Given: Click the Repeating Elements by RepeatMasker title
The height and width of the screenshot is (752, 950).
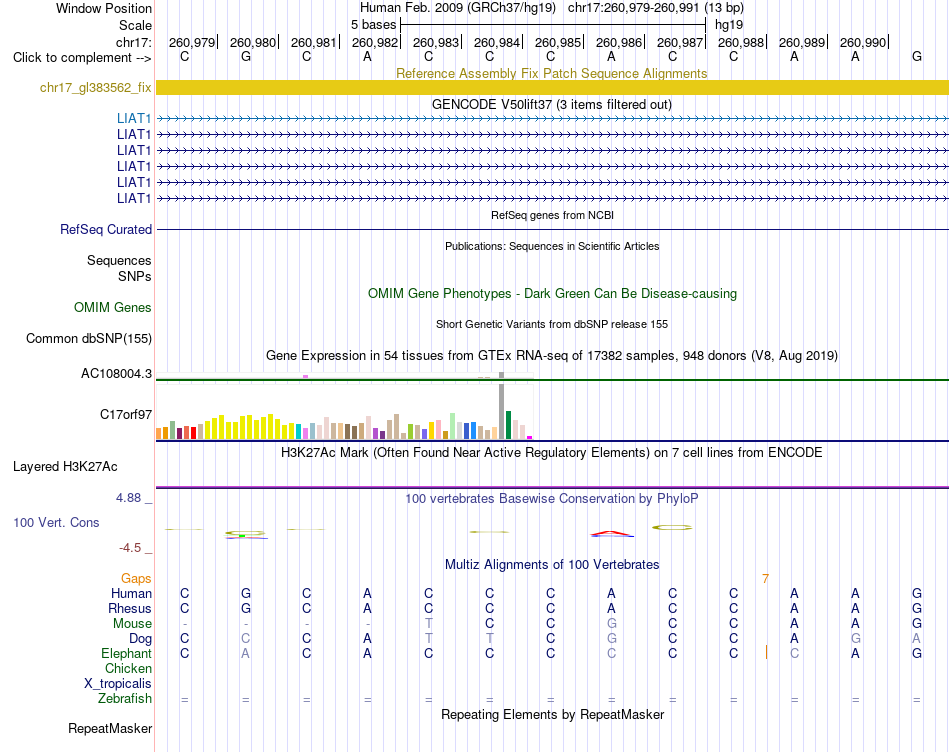Looking at the screenshot, I should point(553,714).
